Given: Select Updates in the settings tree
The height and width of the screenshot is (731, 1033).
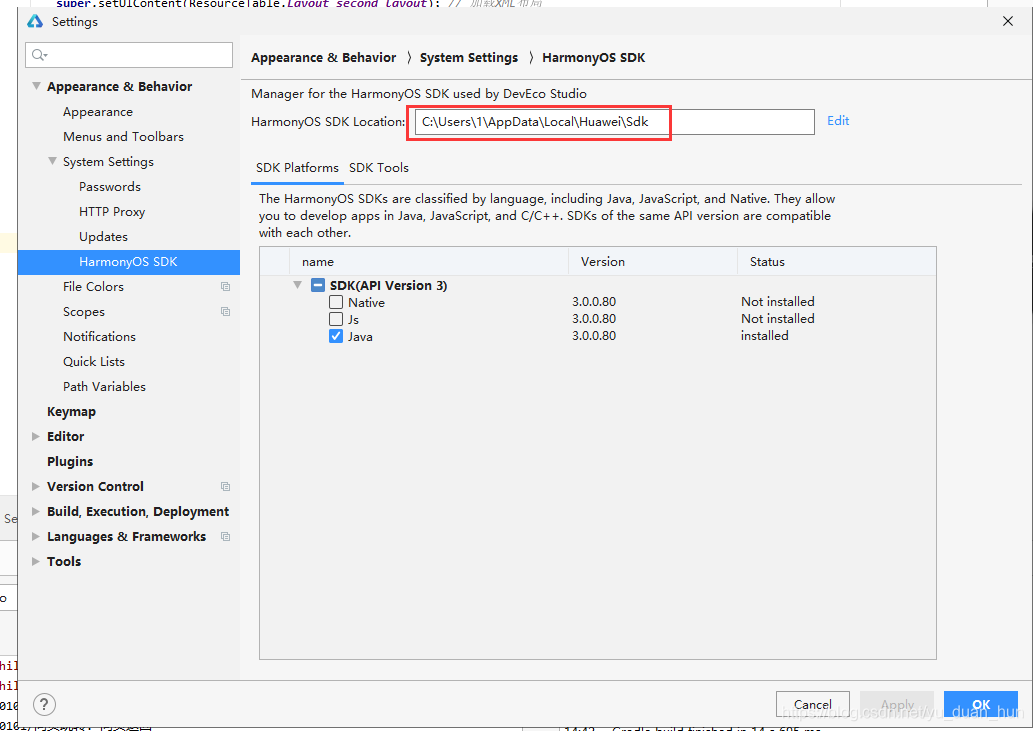Looking at the screenshot, I should pyautogui.click(x=103, y=237).
